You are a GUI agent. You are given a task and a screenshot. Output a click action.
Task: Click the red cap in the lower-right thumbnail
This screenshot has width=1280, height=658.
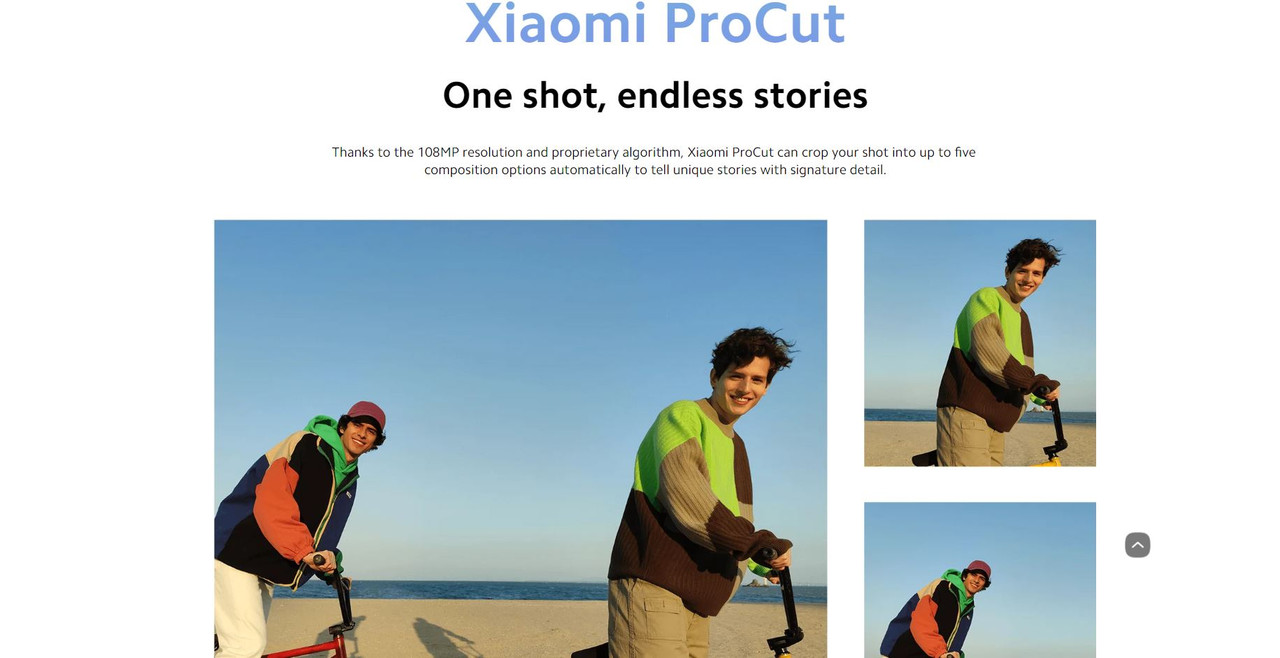[980, 570]
